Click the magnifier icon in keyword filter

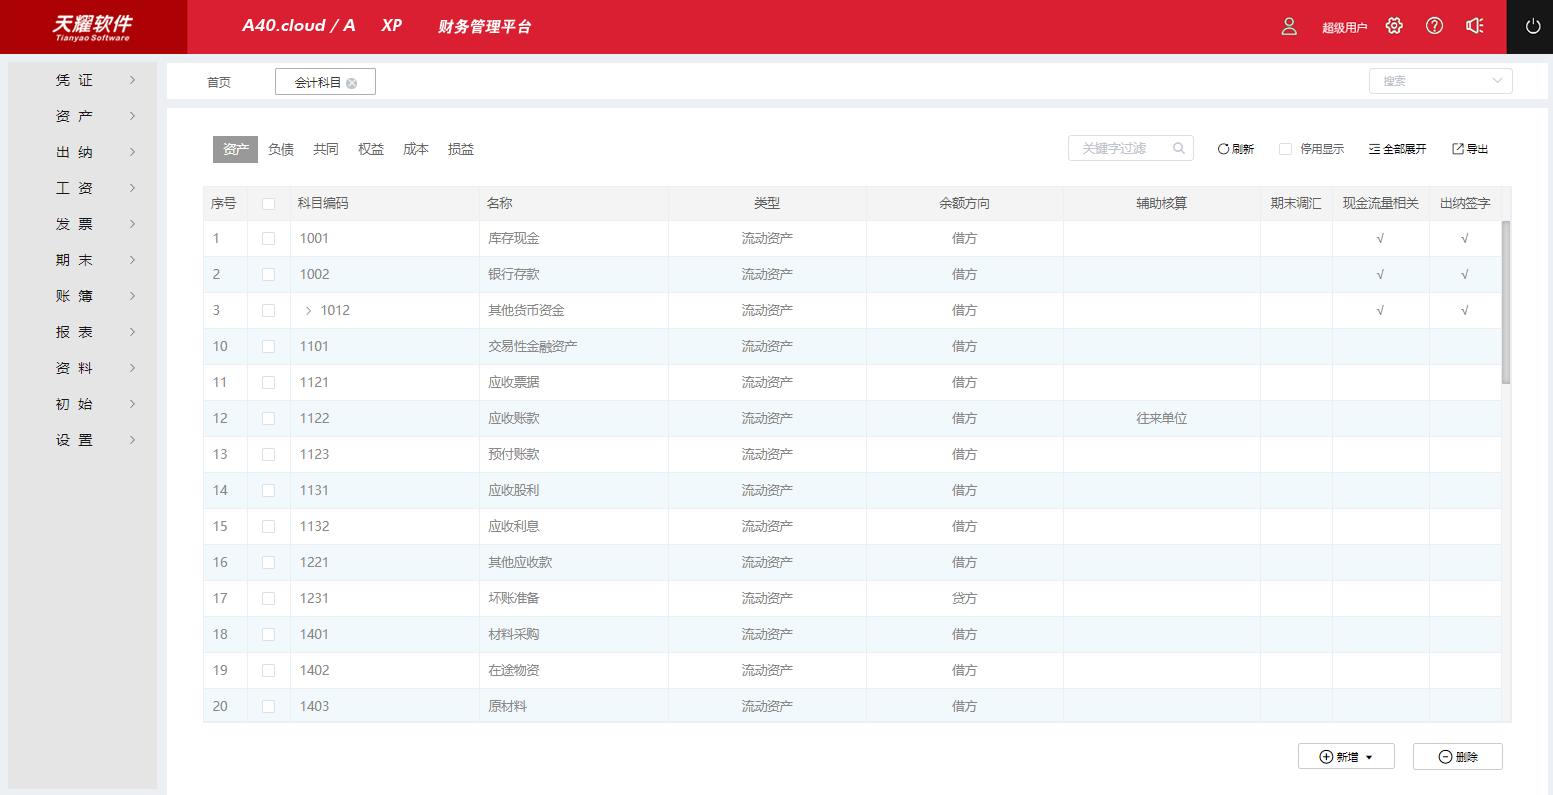pyautogui.click(x=1179, y=148)
